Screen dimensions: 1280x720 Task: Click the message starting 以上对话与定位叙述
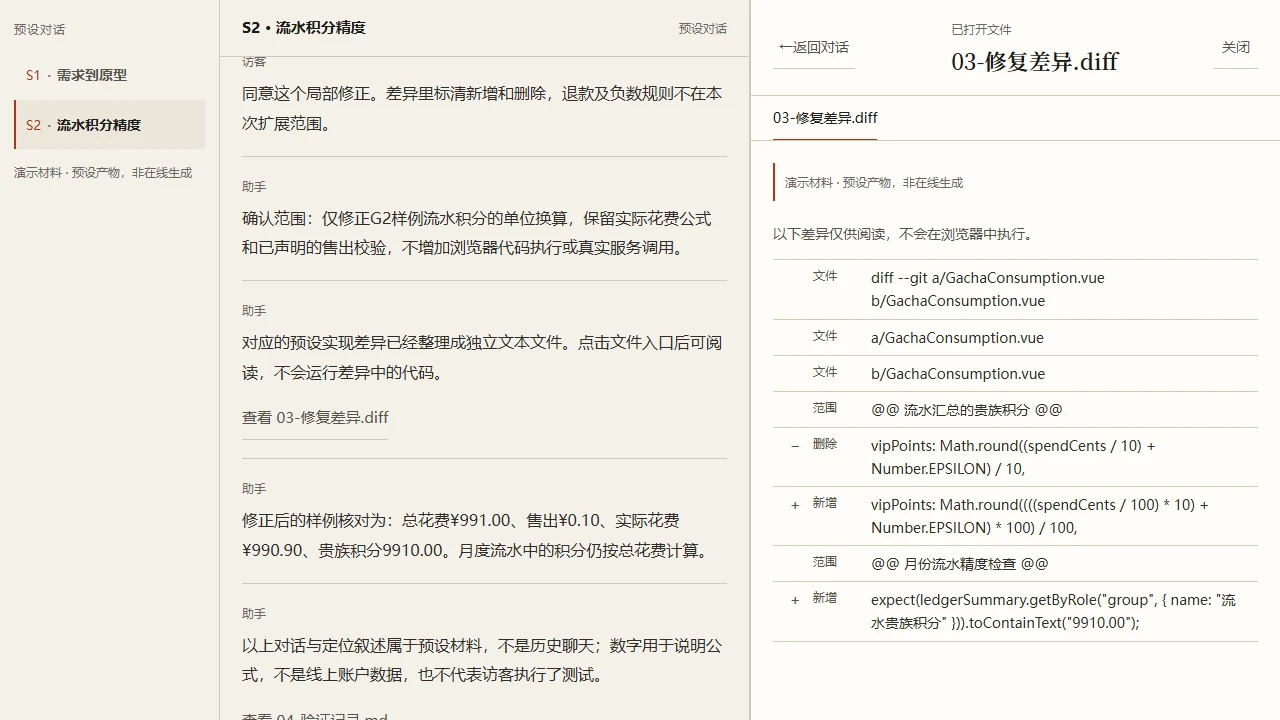tap(482, 660)
